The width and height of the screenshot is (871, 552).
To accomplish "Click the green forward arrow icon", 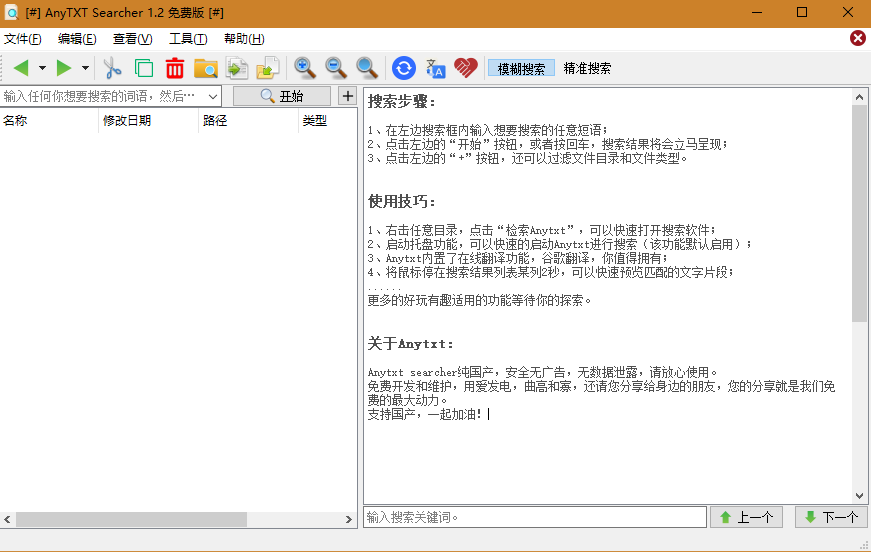I will 64,68.
